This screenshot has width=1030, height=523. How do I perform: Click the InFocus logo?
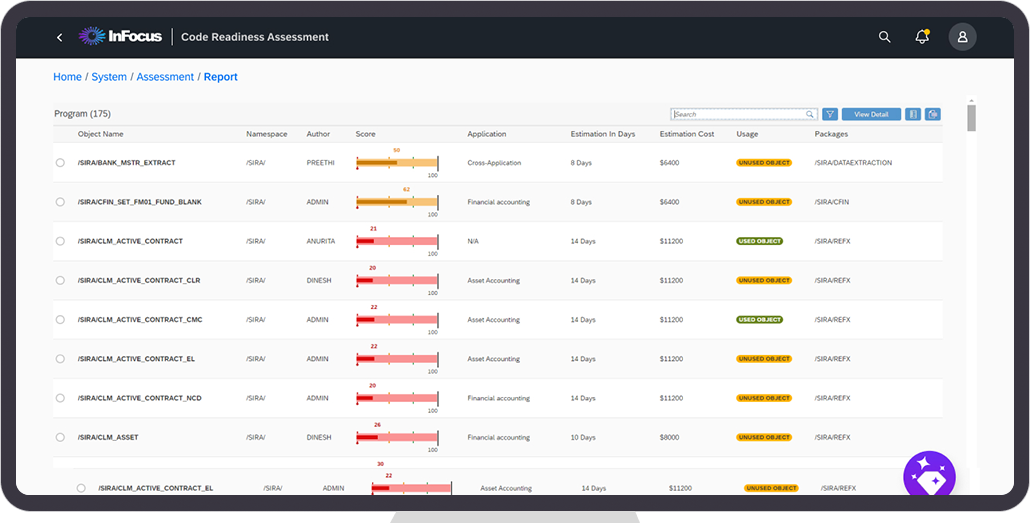(x=120, y=37)
